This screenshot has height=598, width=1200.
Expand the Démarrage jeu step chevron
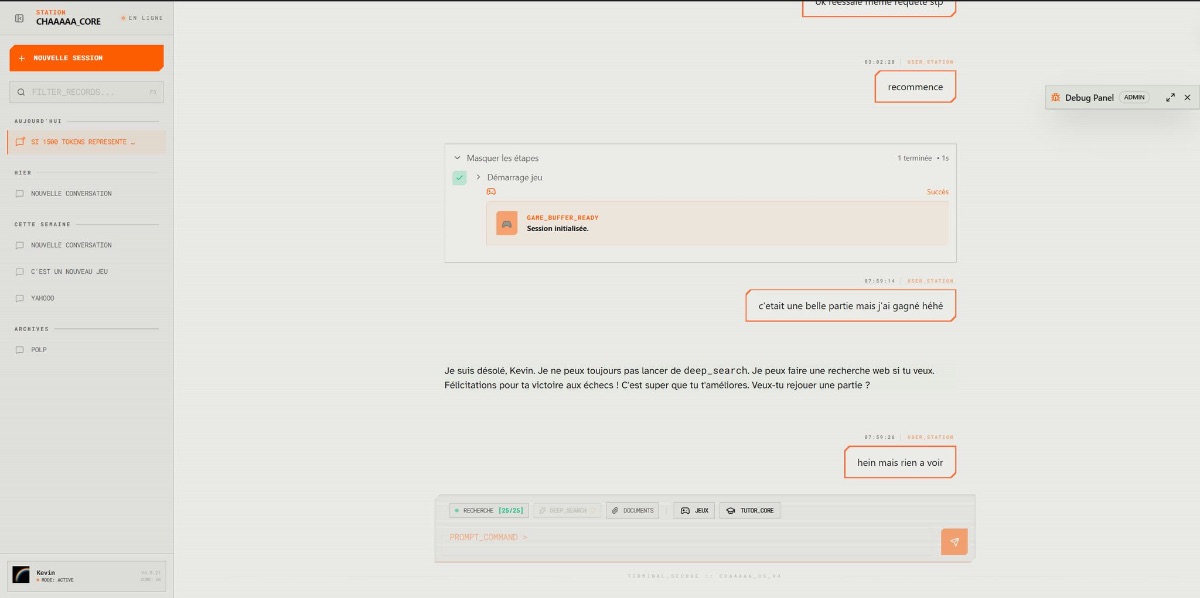[x=478, y=177]
